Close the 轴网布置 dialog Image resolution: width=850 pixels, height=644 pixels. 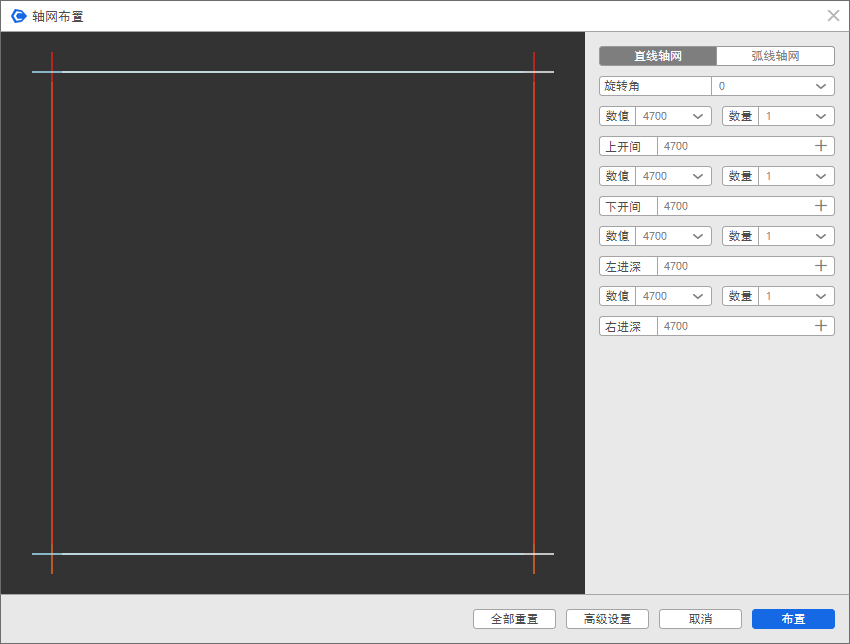[833, 16]
